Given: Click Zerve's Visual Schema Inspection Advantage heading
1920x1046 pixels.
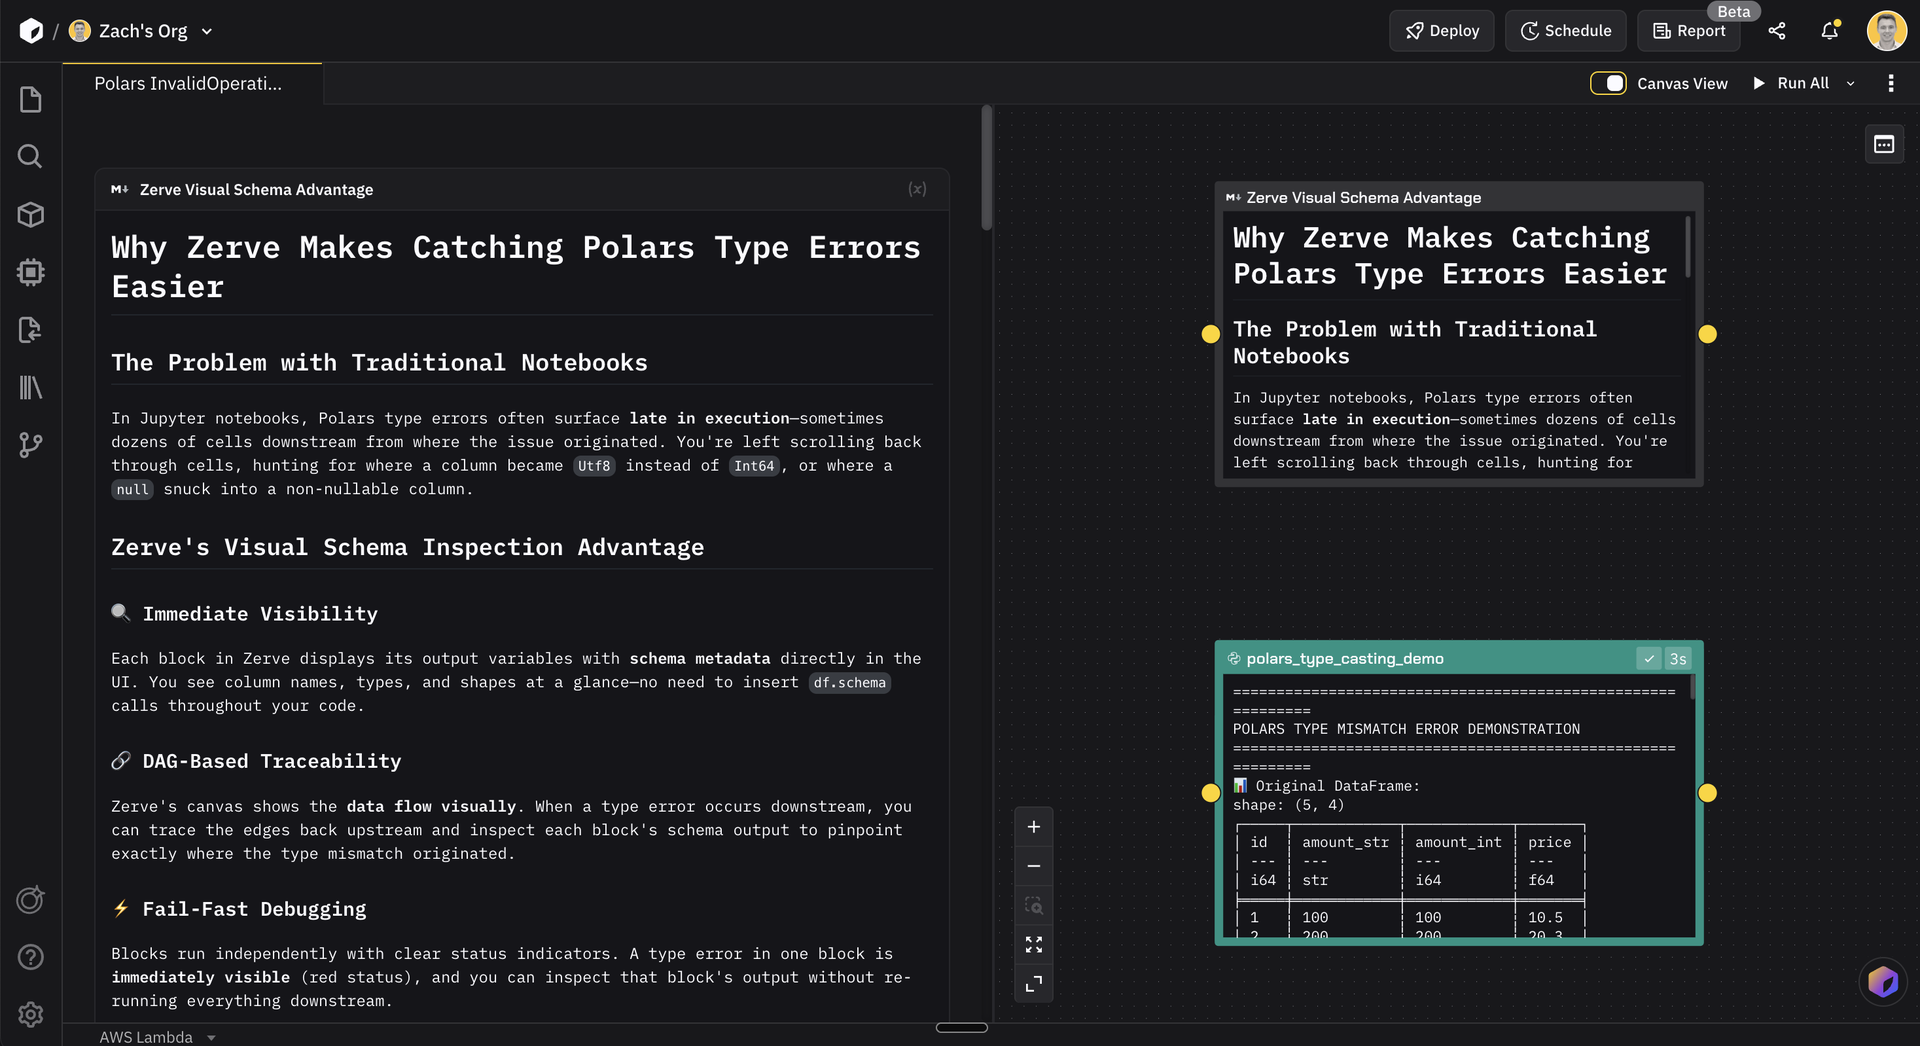Looking at the screenshot, I should coord(407,548).
